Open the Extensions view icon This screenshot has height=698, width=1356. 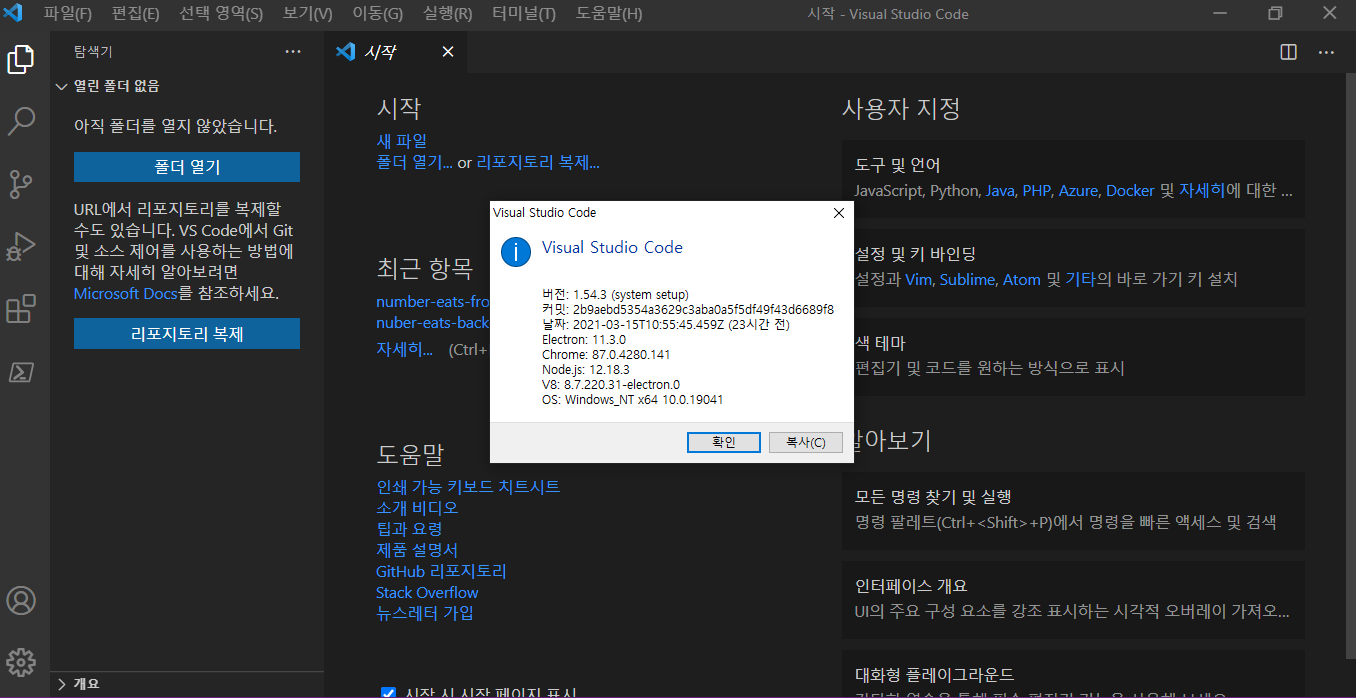pos(21,309)
